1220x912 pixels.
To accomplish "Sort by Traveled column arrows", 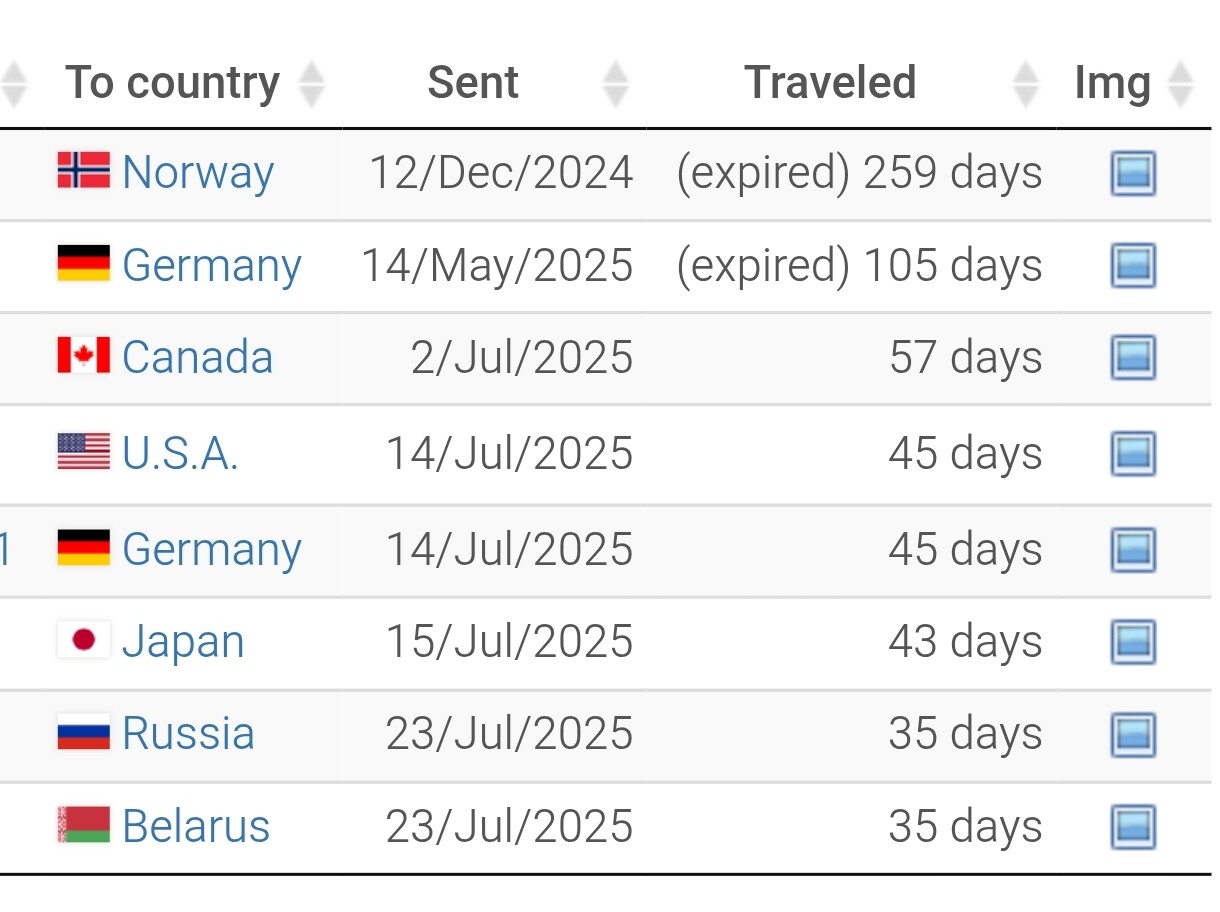I will [x=1026, y=84].
